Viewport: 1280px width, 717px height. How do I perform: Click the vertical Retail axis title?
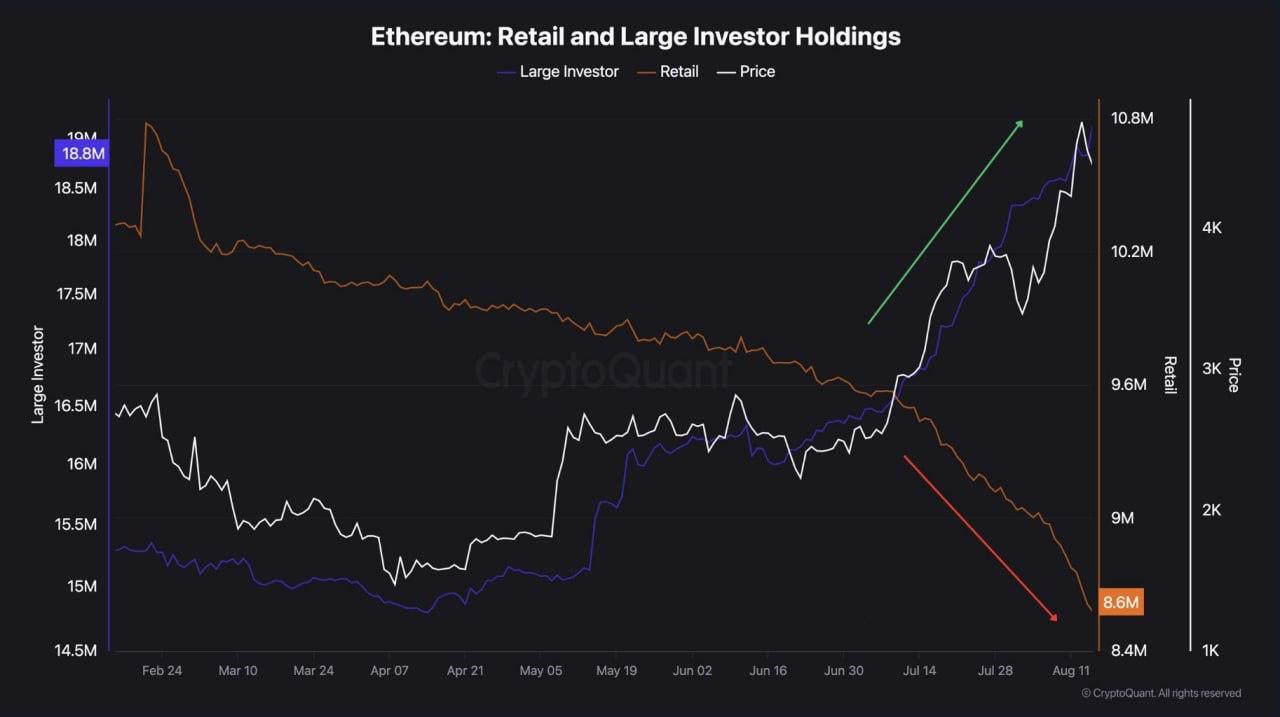pyautogui.click(x=1169, y=375)
